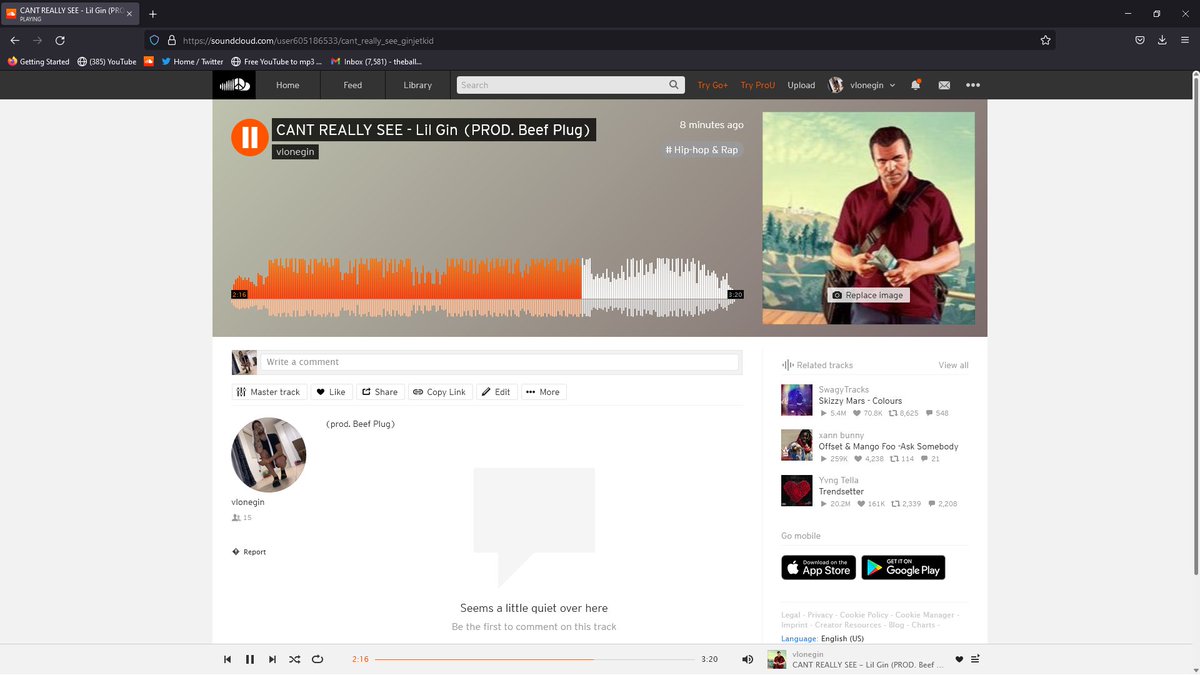Go to the Home tab

[x=288, y=85]
